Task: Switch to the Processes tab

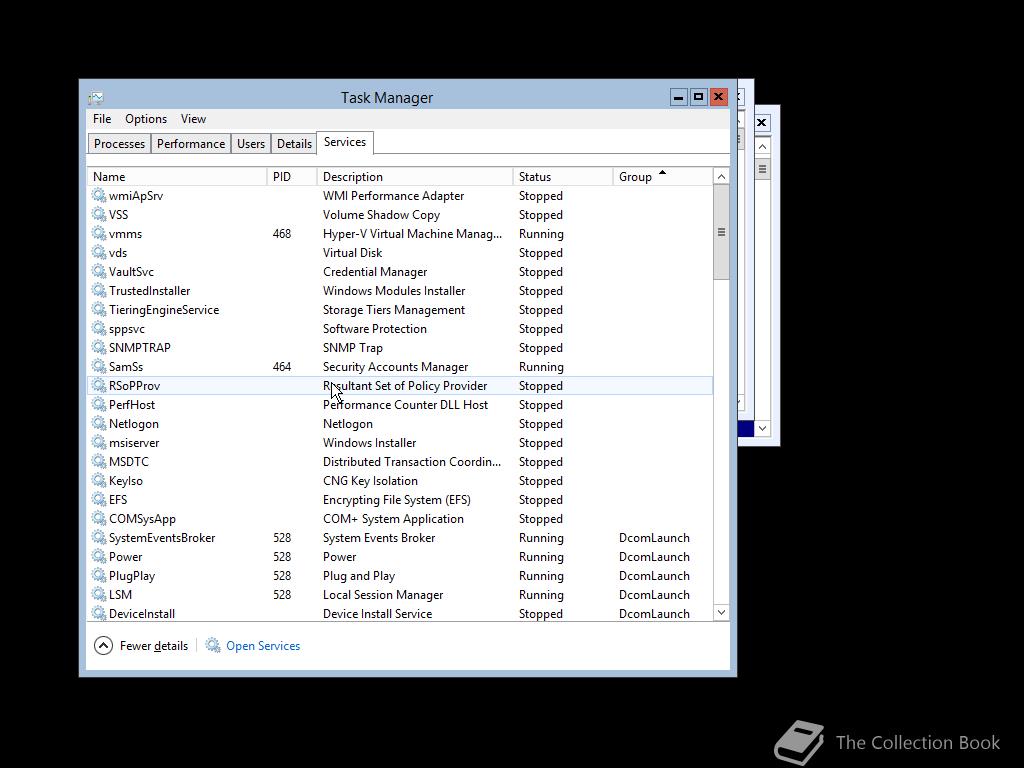Action: click(x=119, y=144)
